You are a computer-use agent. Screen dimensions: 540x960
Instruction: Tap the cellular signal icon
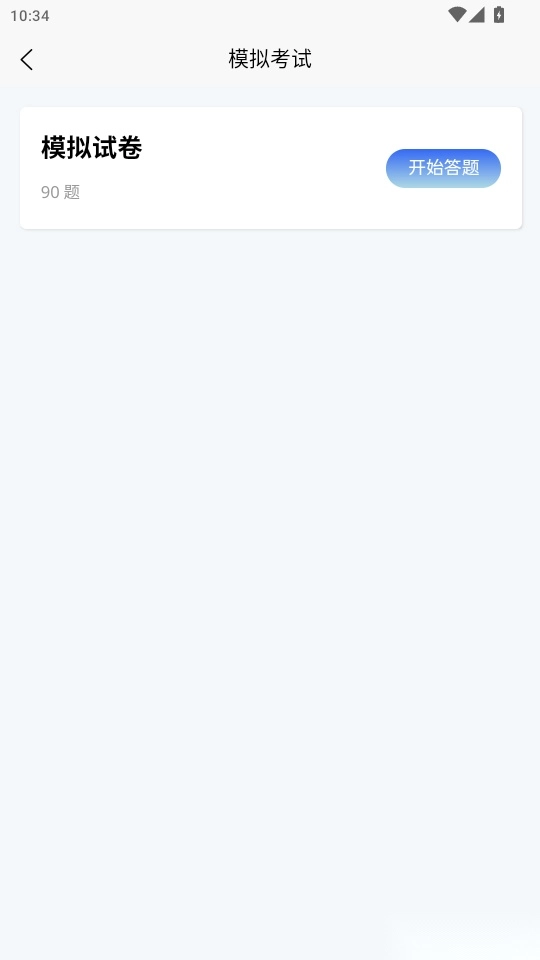pyautogui.click(x=477, y=15)
